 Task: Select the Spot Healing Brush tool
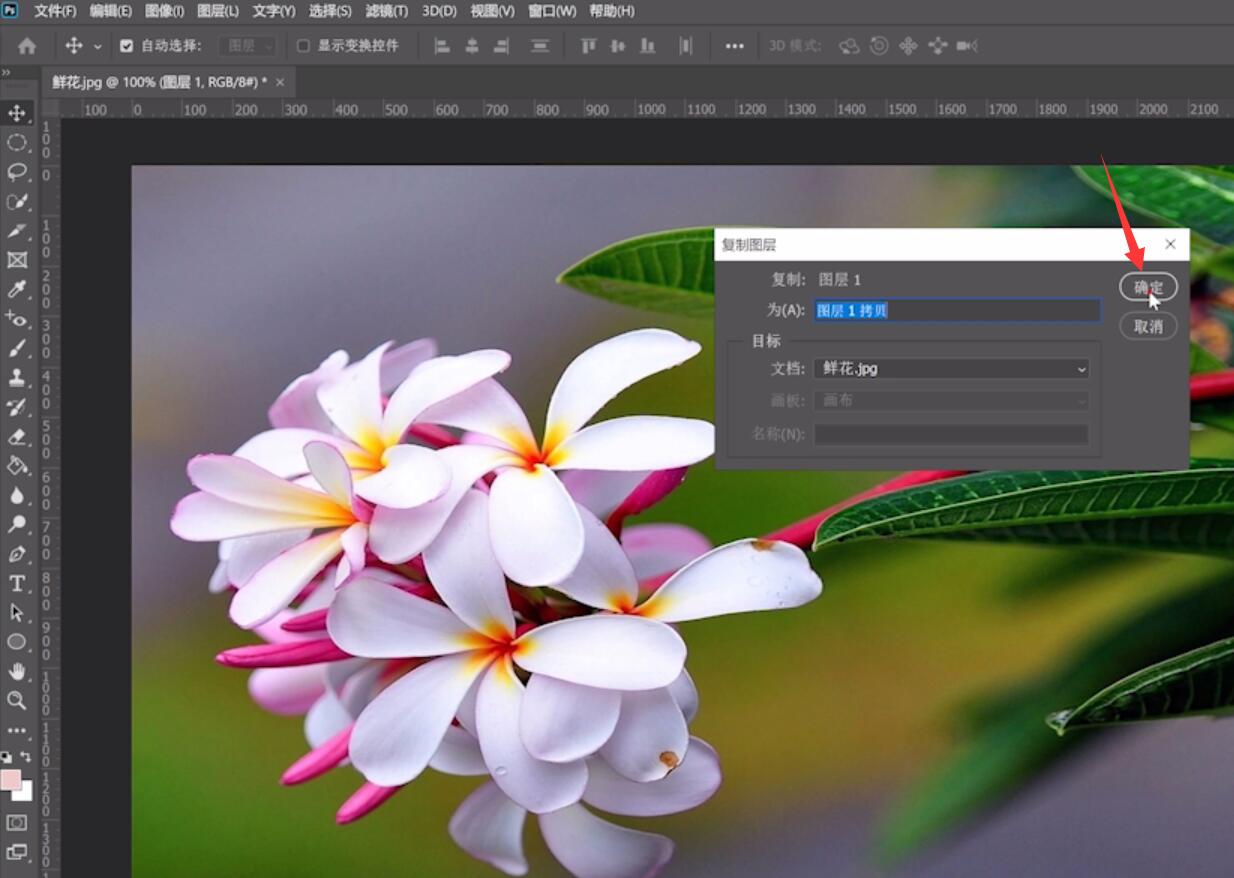[x=17, y=319]
